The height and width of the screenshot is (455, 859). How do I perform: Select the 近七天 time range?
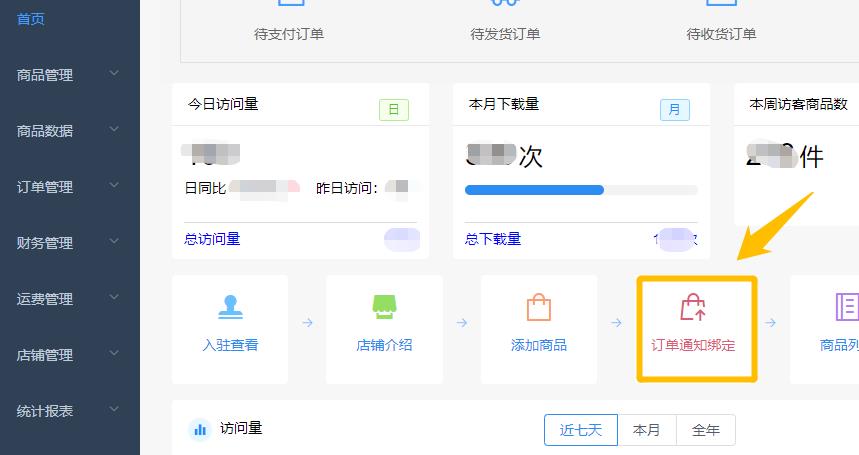point(581,430)
